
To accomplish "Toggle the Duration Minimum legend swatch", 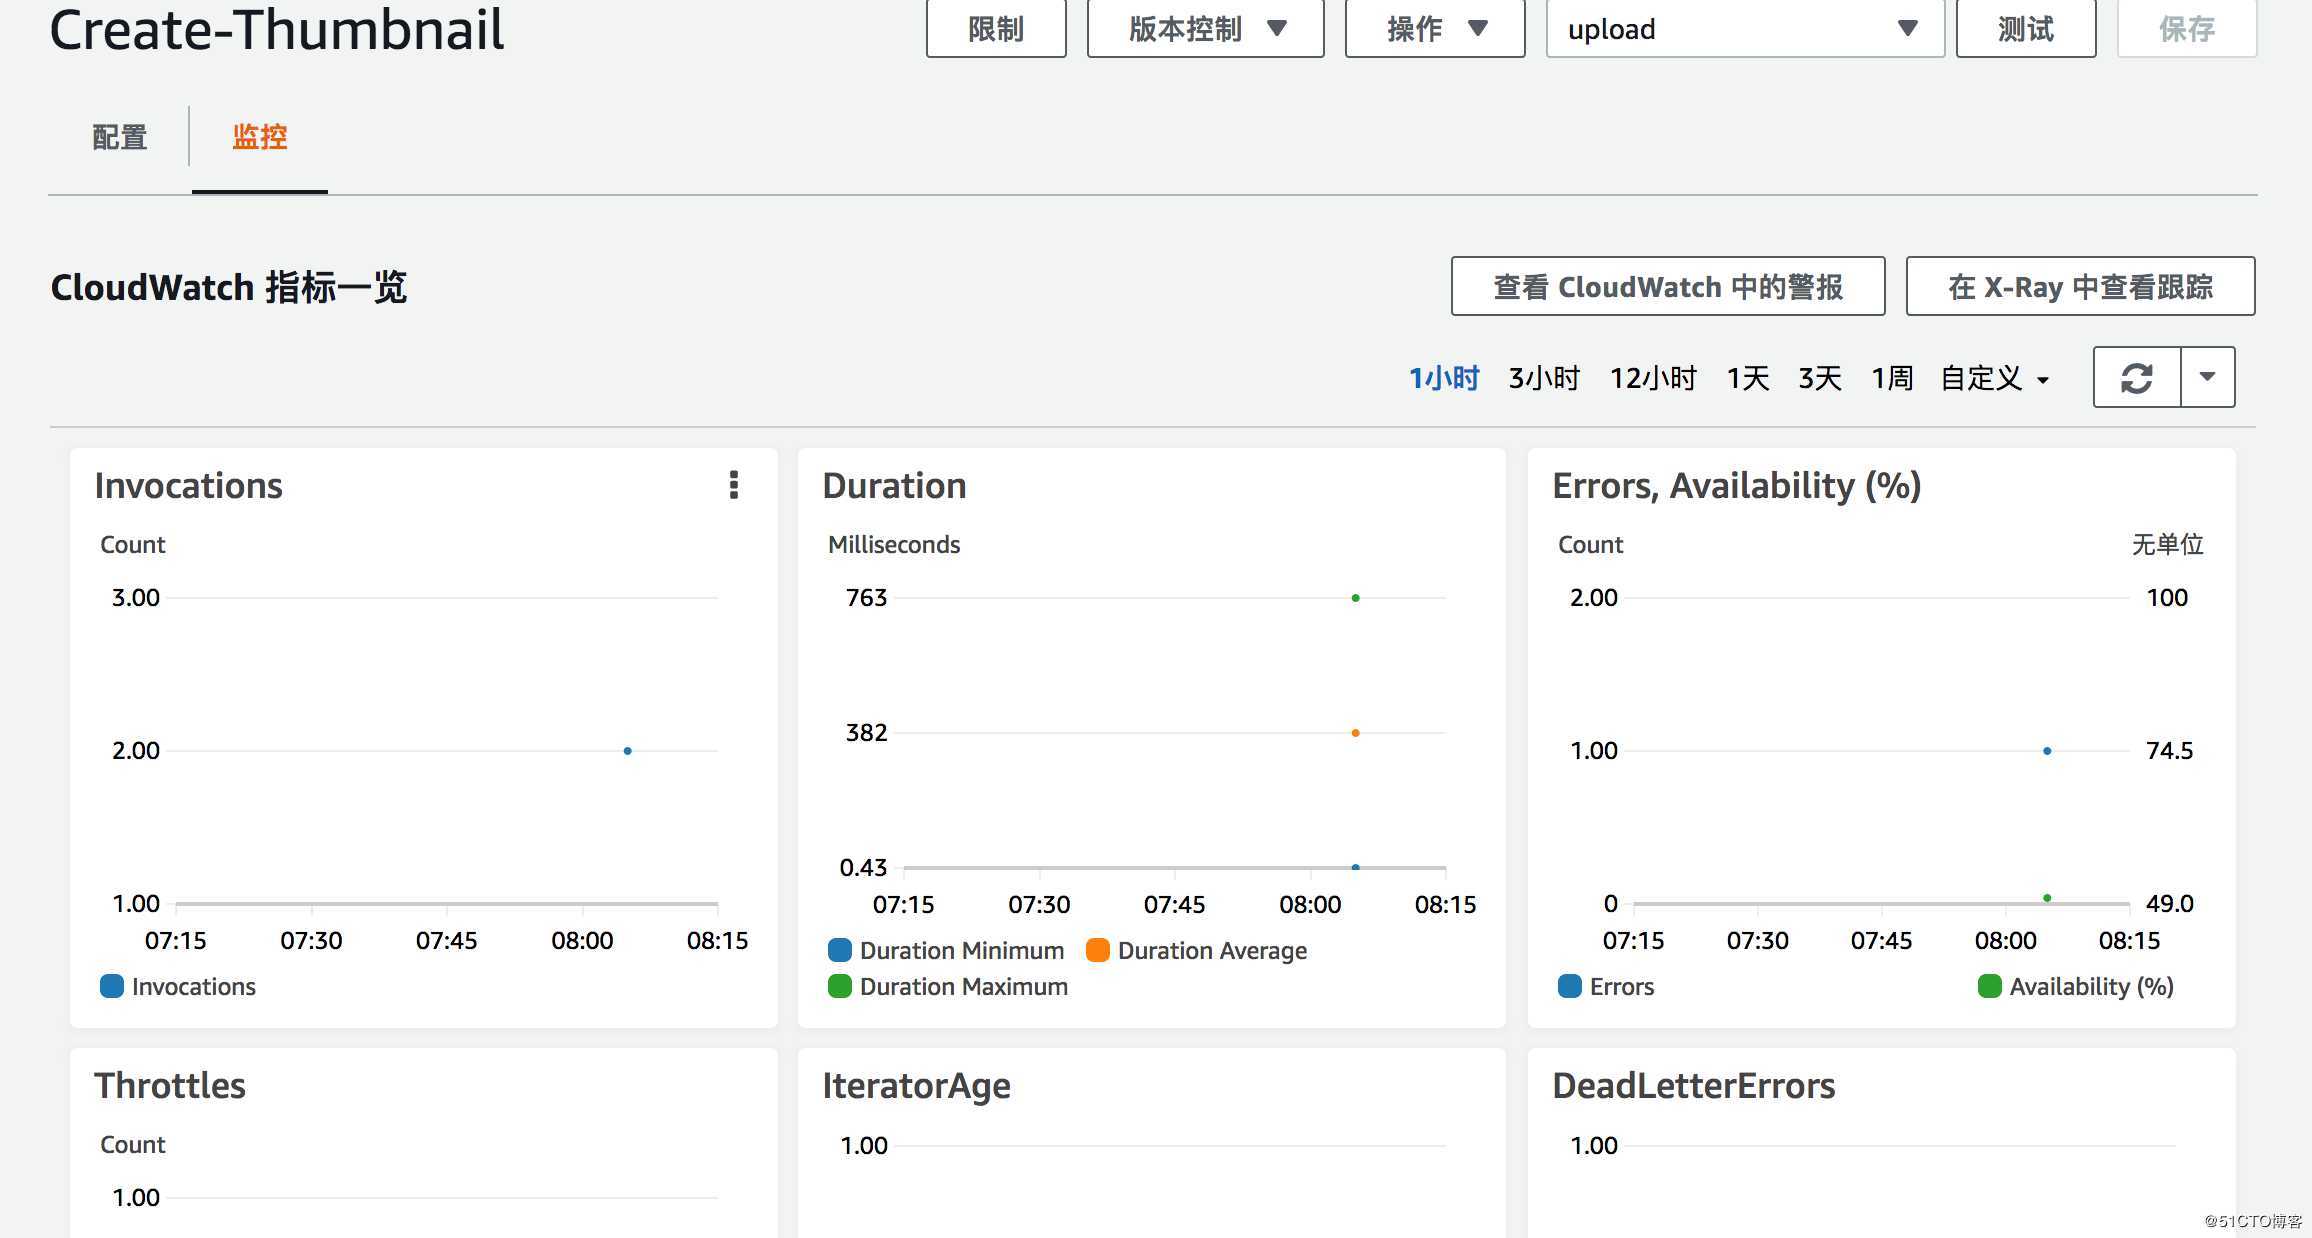I will (840, 950).
